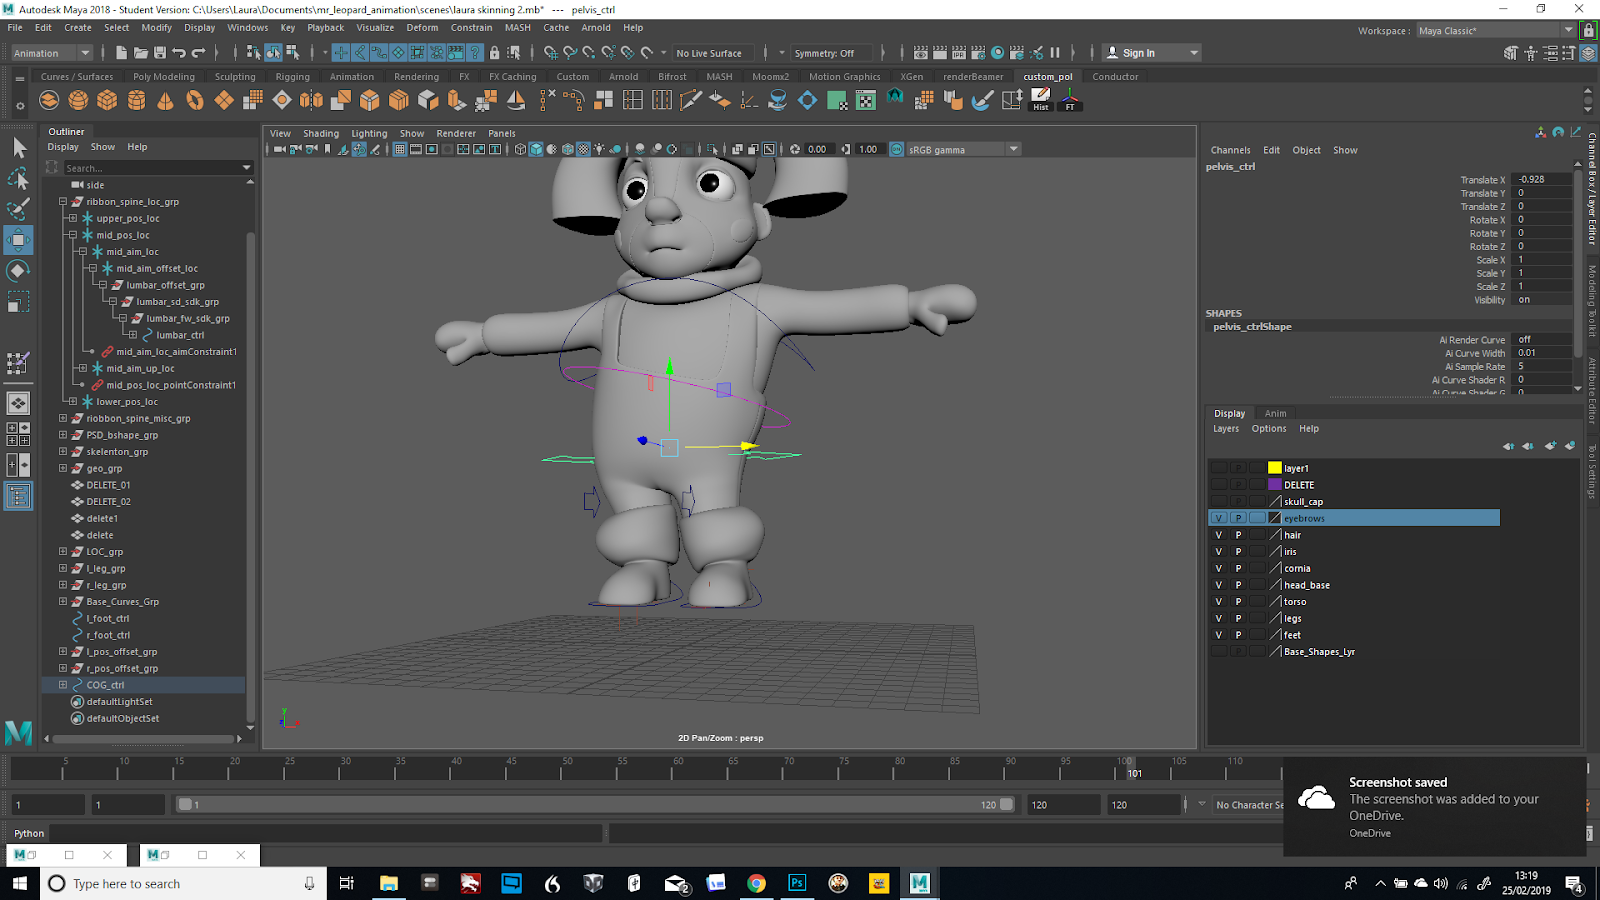Click the purple color swatch of DELETE layer
1600x900 pixels.
[x=1275, y=485]
